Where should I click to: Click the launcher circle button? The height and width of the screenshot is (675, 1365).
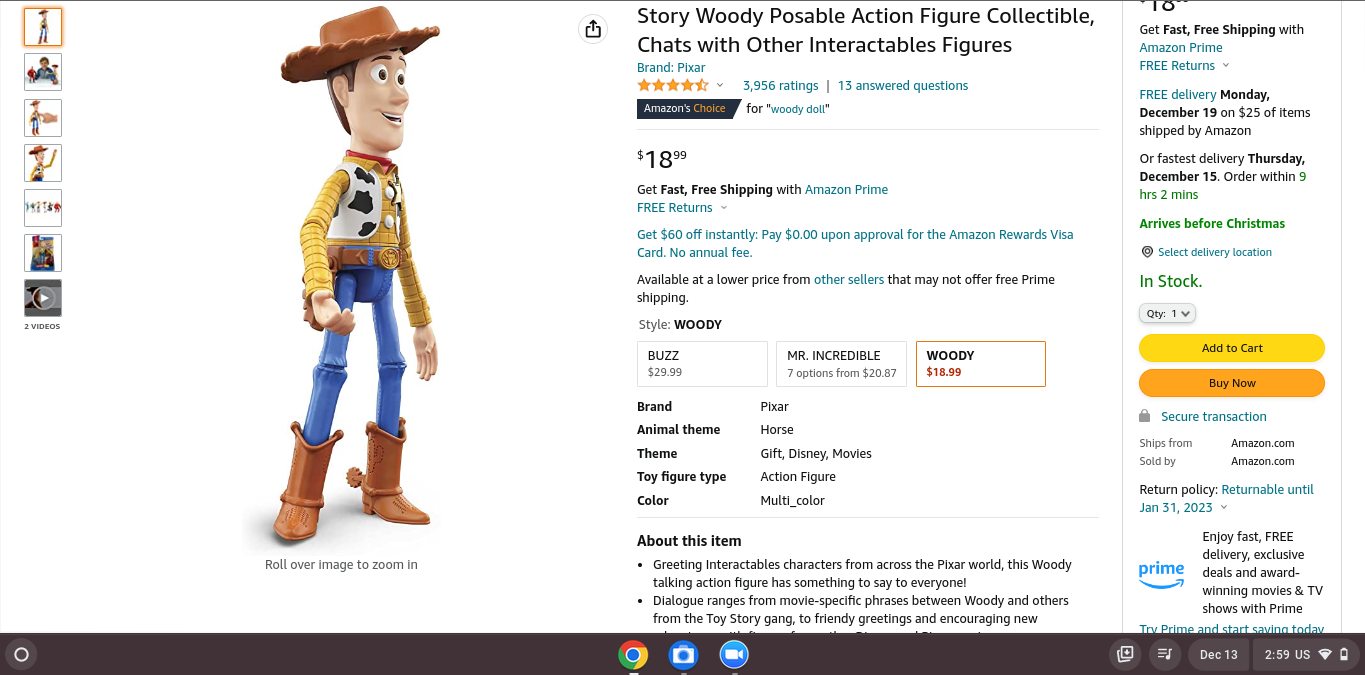pos(21,655)
